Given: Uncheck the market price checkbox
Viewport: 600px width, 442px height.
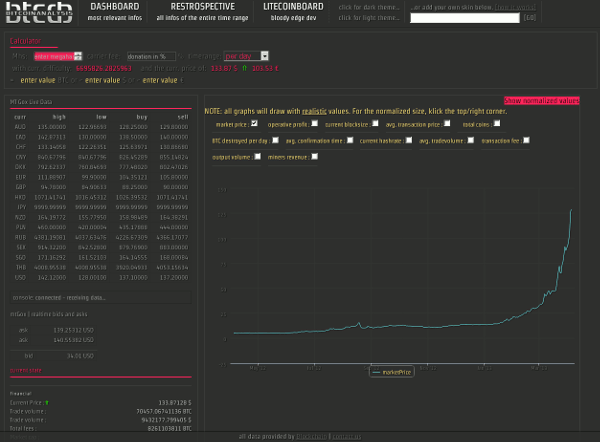Looking at the screenshot, I should [254, 123].
